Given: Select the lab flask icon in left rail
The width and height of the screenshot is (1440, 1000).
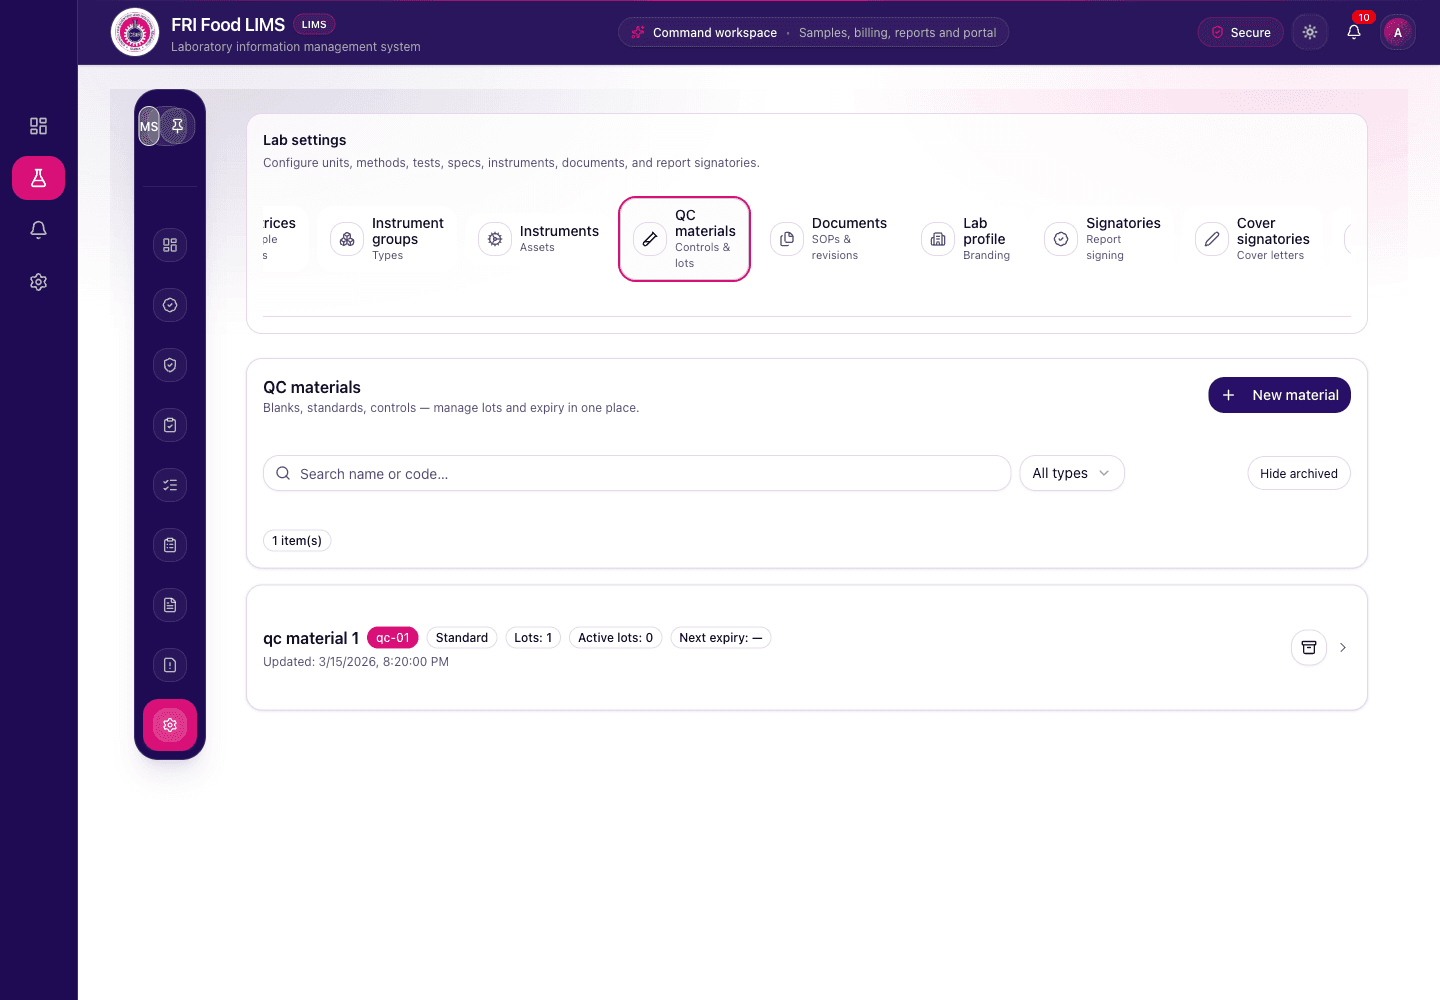Looking at the screenshot, I should (38, 178).
